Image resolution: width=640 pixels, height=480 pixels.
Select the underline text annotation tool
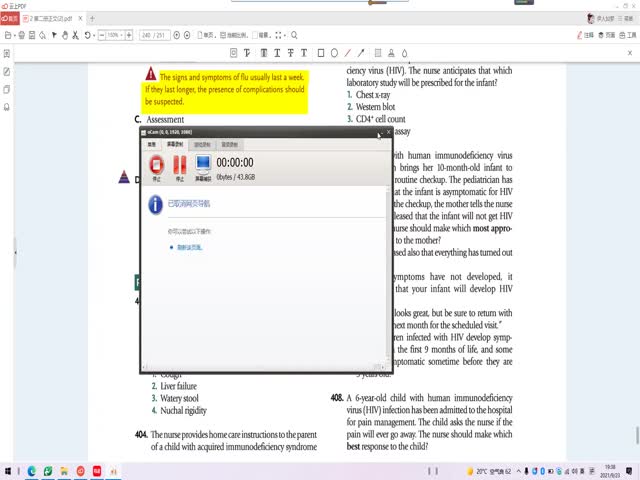coord(277,53)
